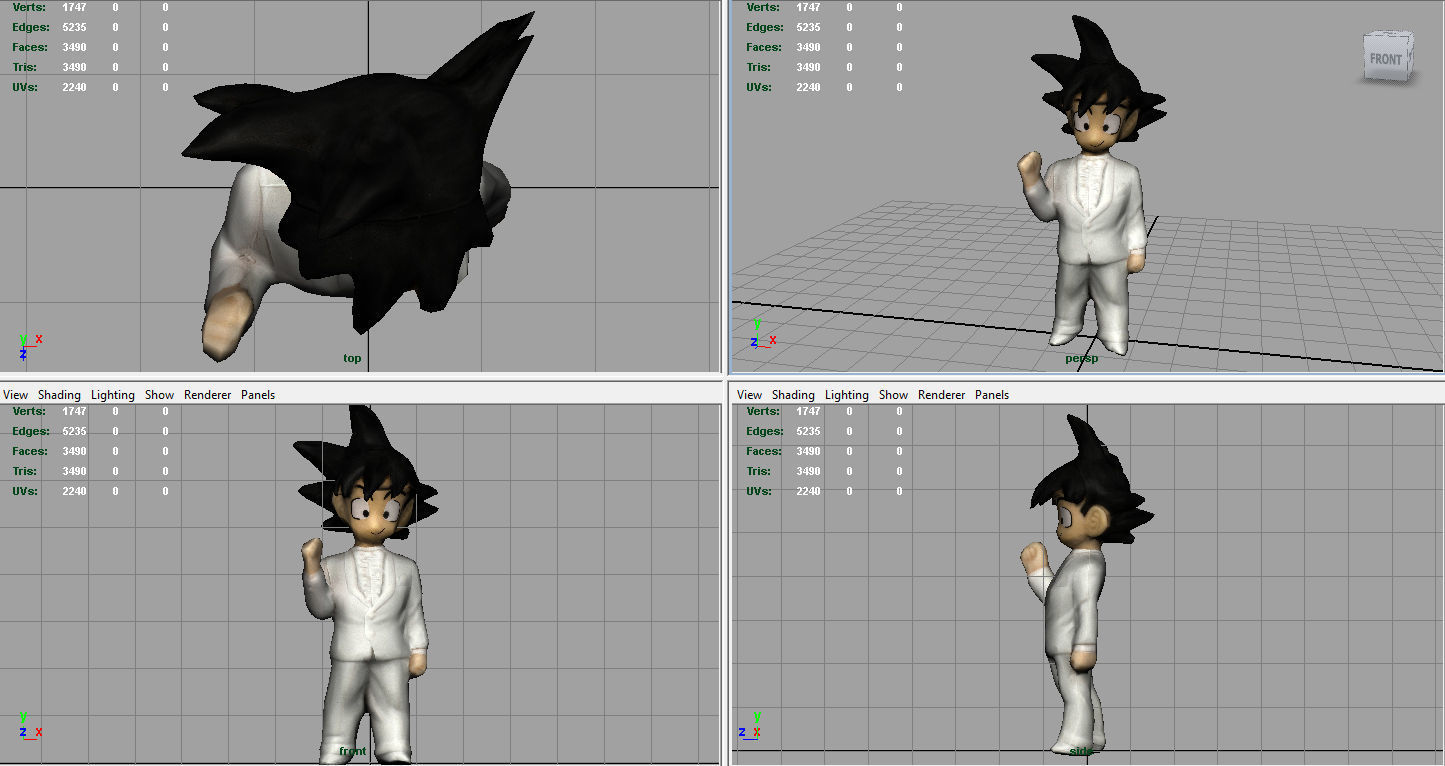The image size is (1445, 766).
Task: Open the View menu in the side panel
Action: point(749,395)
